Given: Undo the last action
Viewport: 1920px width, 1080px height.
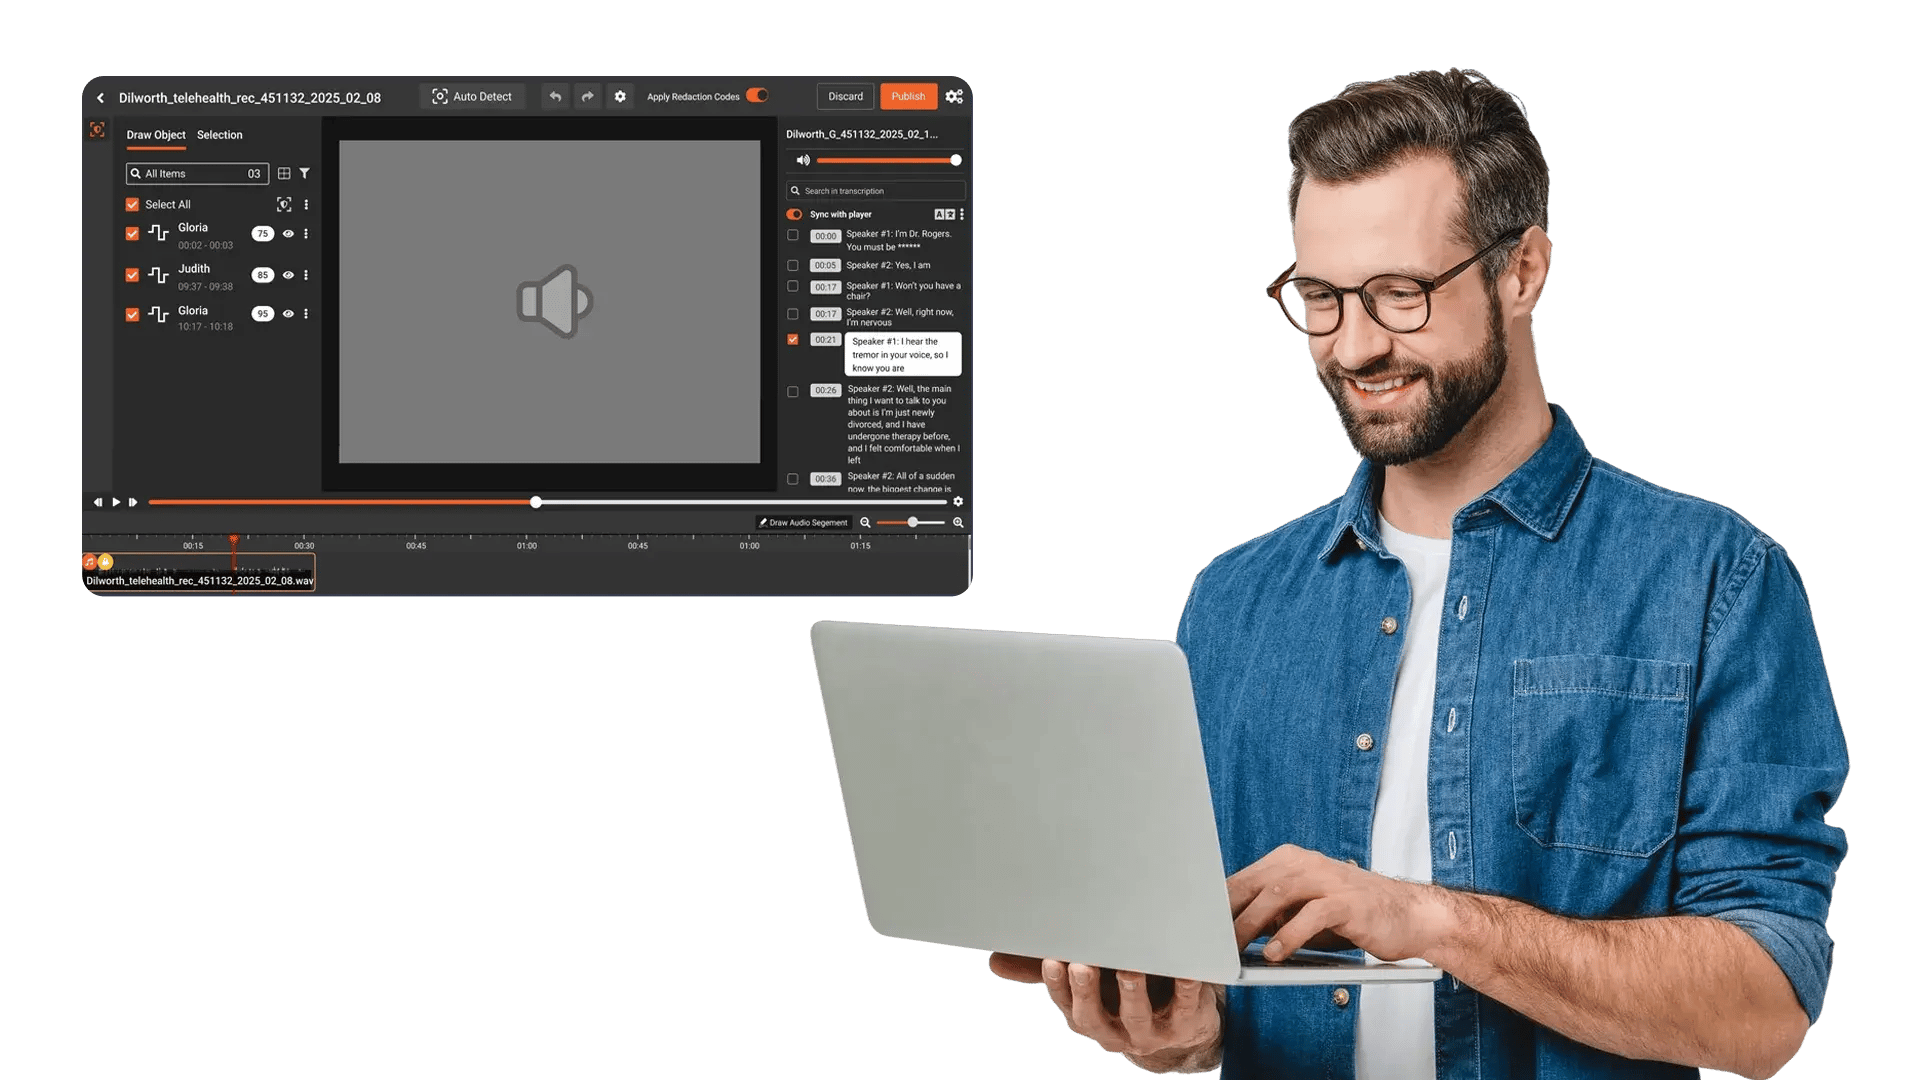Looking at the screenshot, I should pos(555,96).
